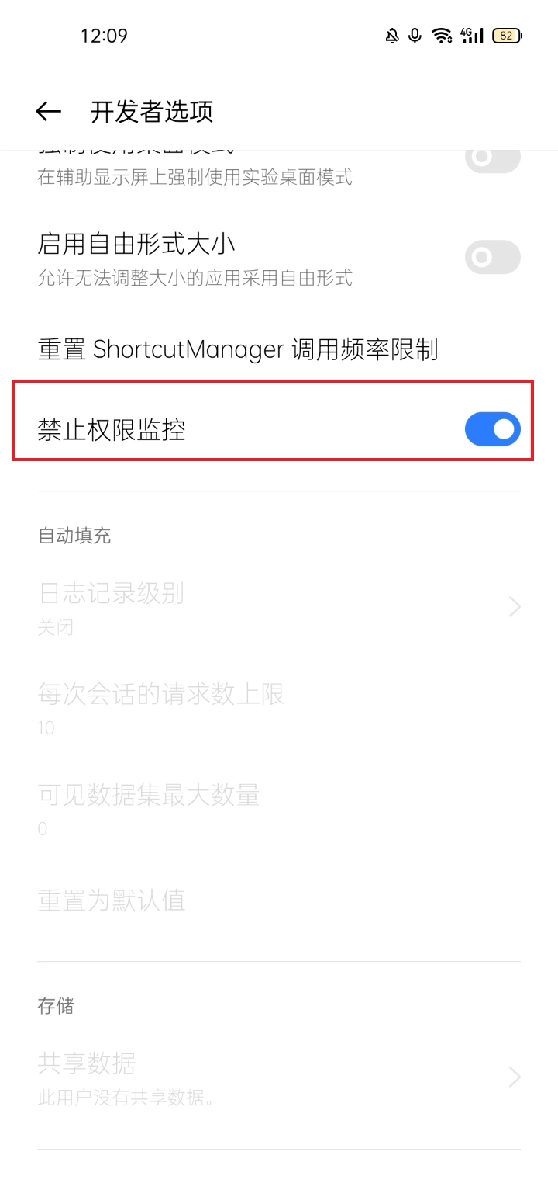Open 每次会话的请求数上限 setting
The width and height of the screenshot is (558, 1178).
279,708
